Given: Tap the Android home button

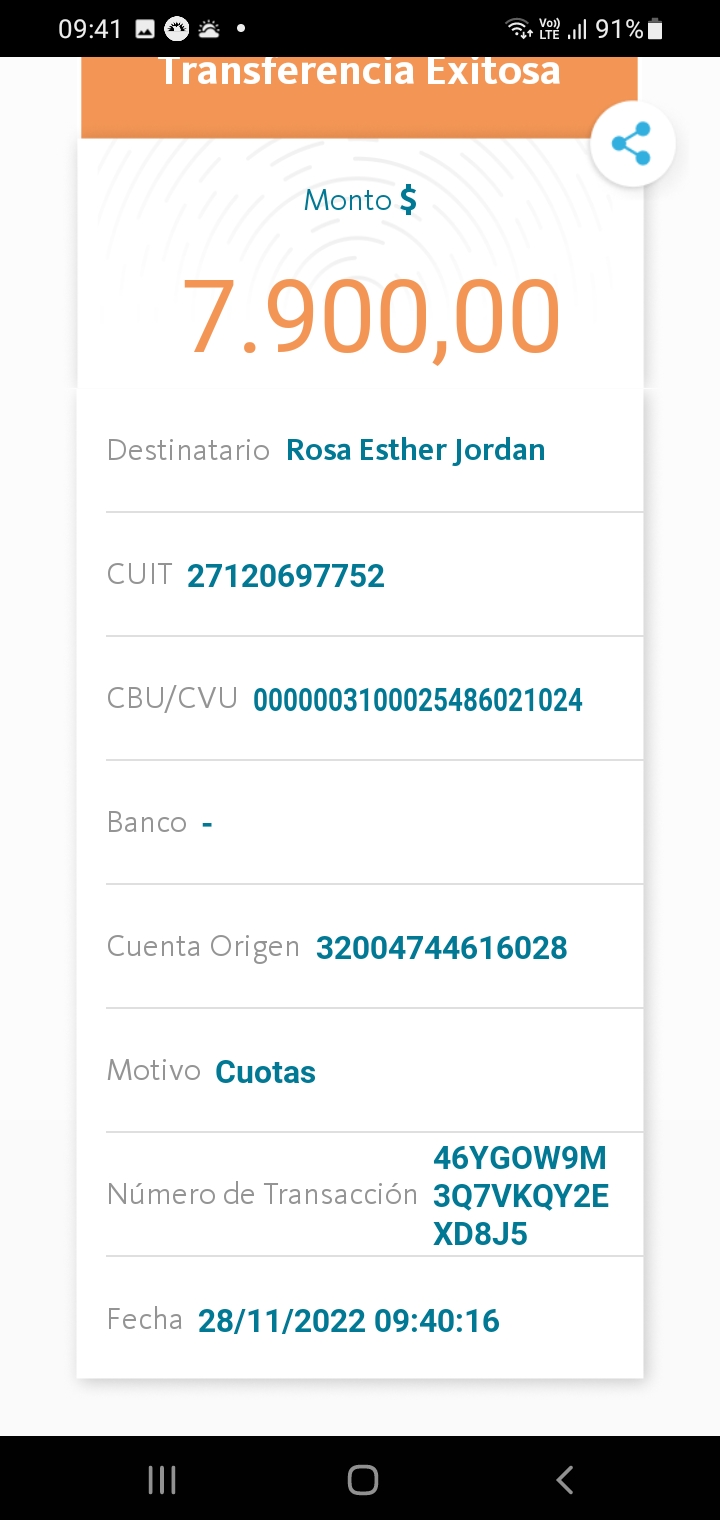Looking at the screenshot, I should point(362,1479).
